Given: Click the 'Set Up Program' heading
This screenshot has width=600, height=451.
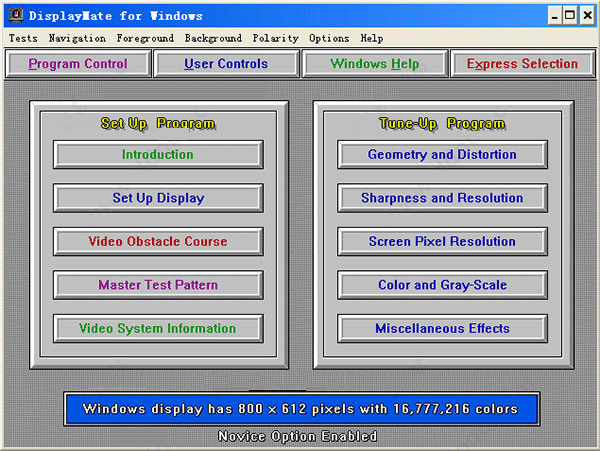Looking at the screenshot, I should [x=158, y=124].
